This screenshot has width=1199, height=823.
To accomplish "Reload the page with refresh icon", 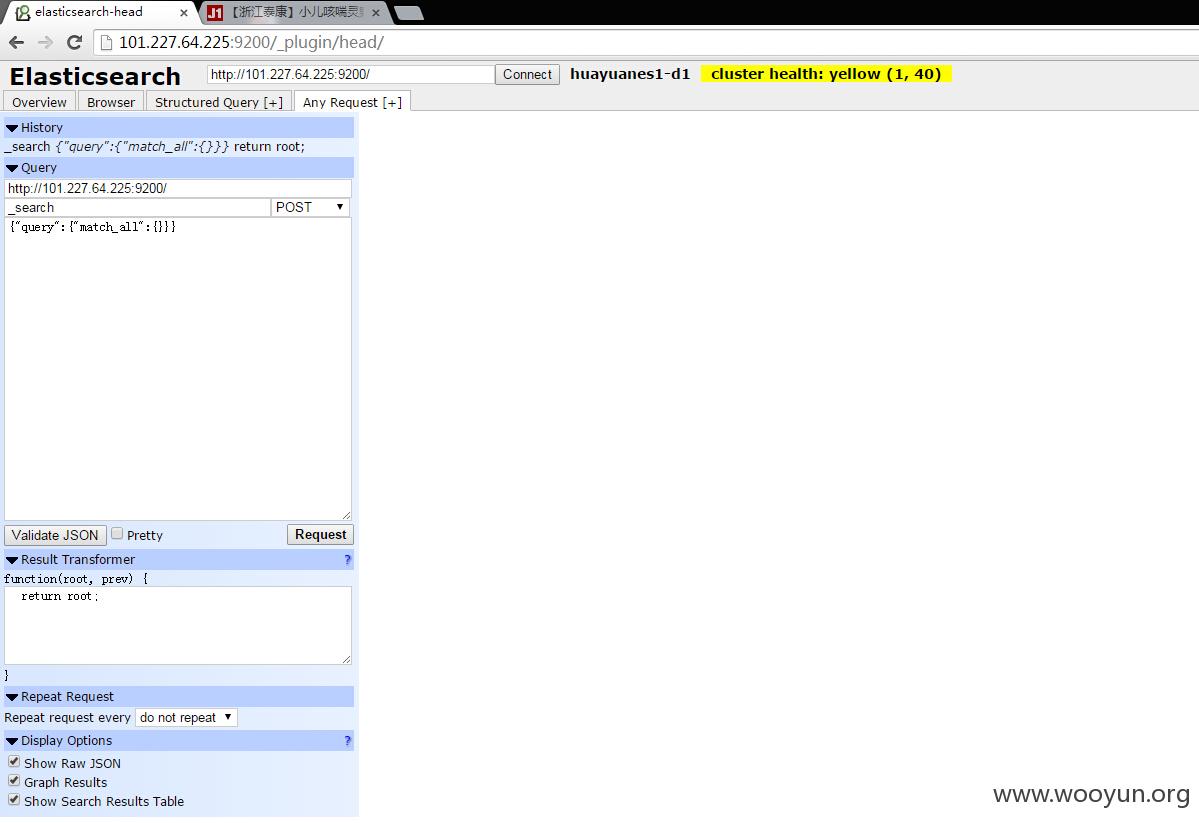I will [x=74, y=43].
